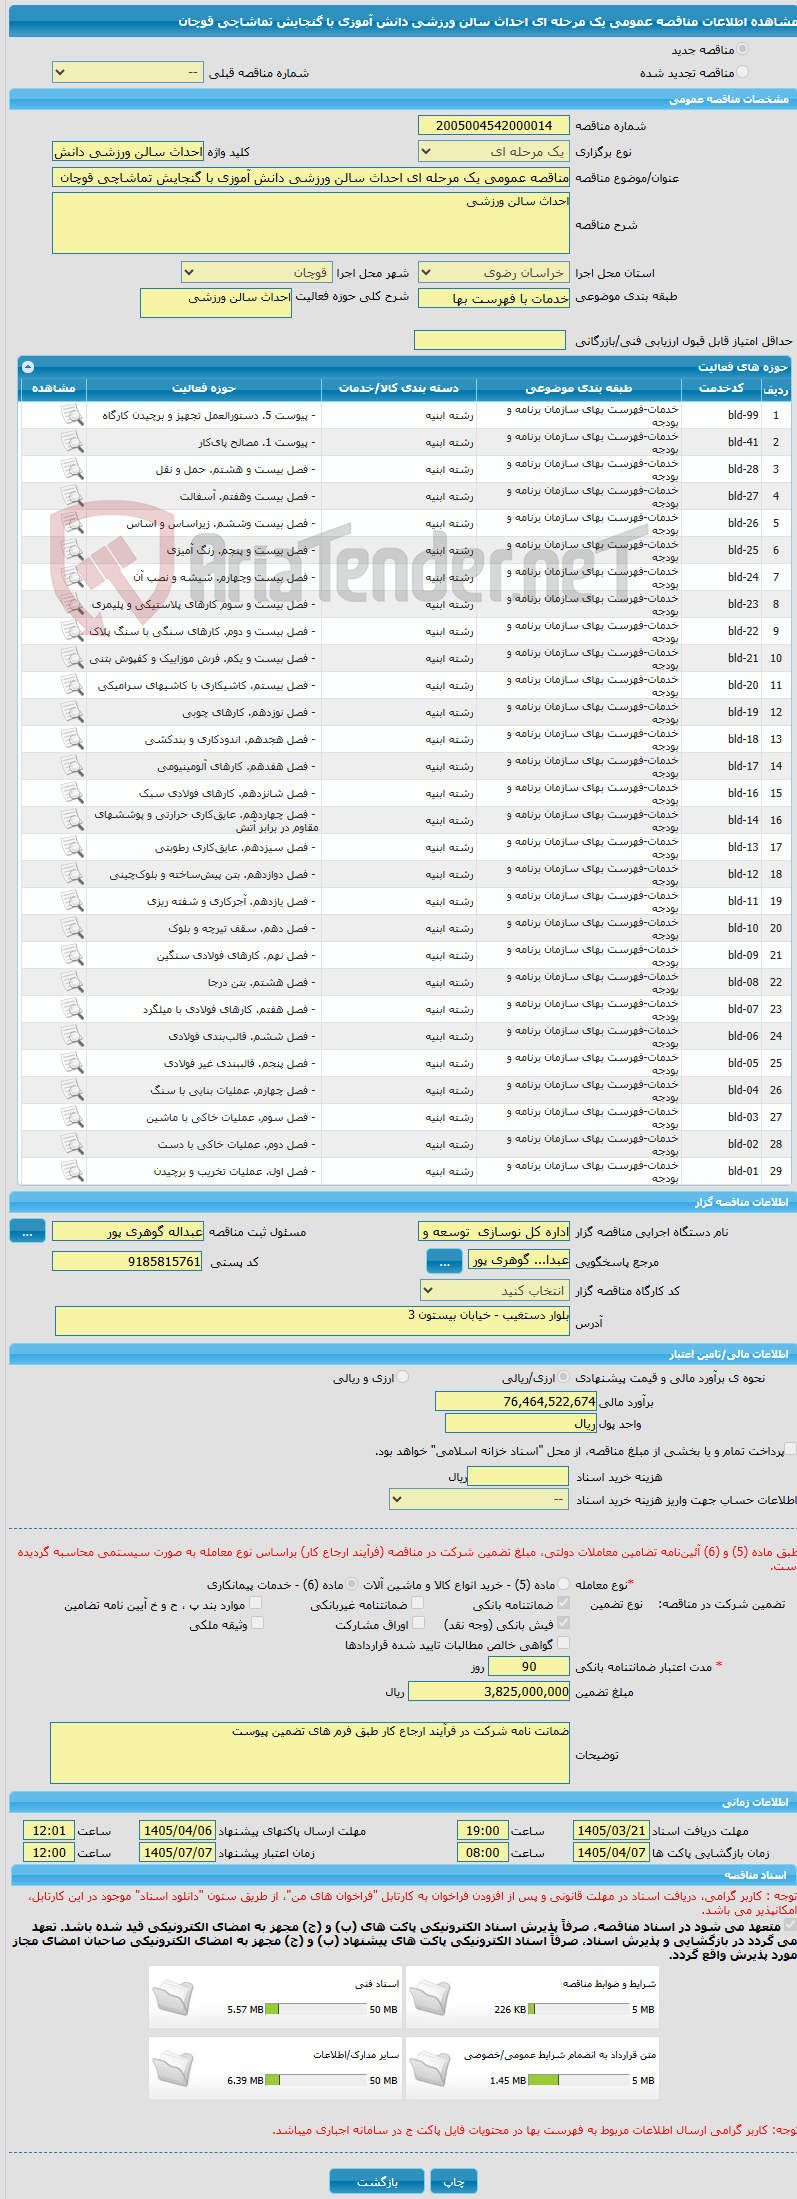Screen dimensions: 797x2199
Task: Collapse the حوزه های فعالیت panel
Action: point(27,367)
